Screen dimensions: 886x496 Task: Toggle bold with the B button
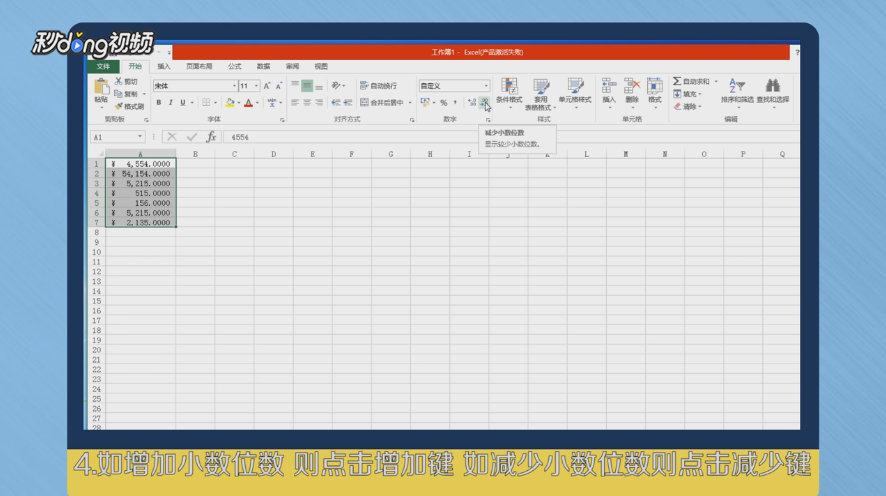point(159,103)
